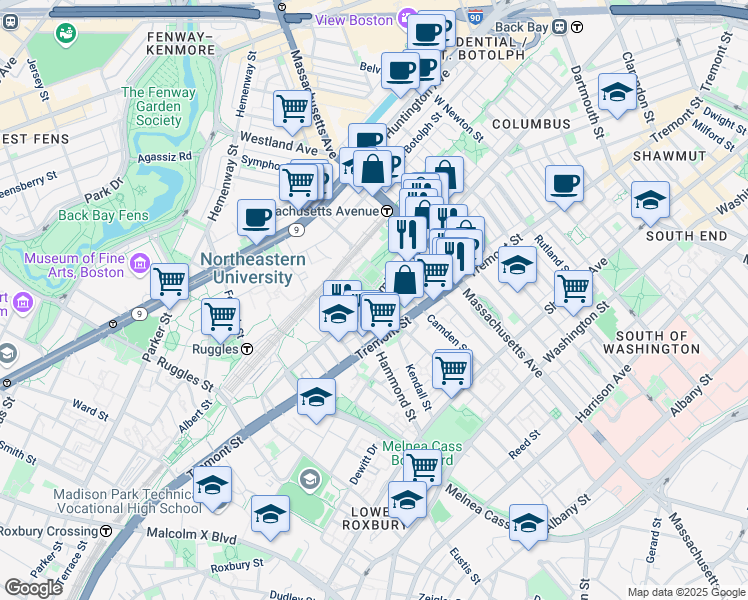Select front shopping cart marker below Symphony label

pyautogui.click(x=298, y=183)
